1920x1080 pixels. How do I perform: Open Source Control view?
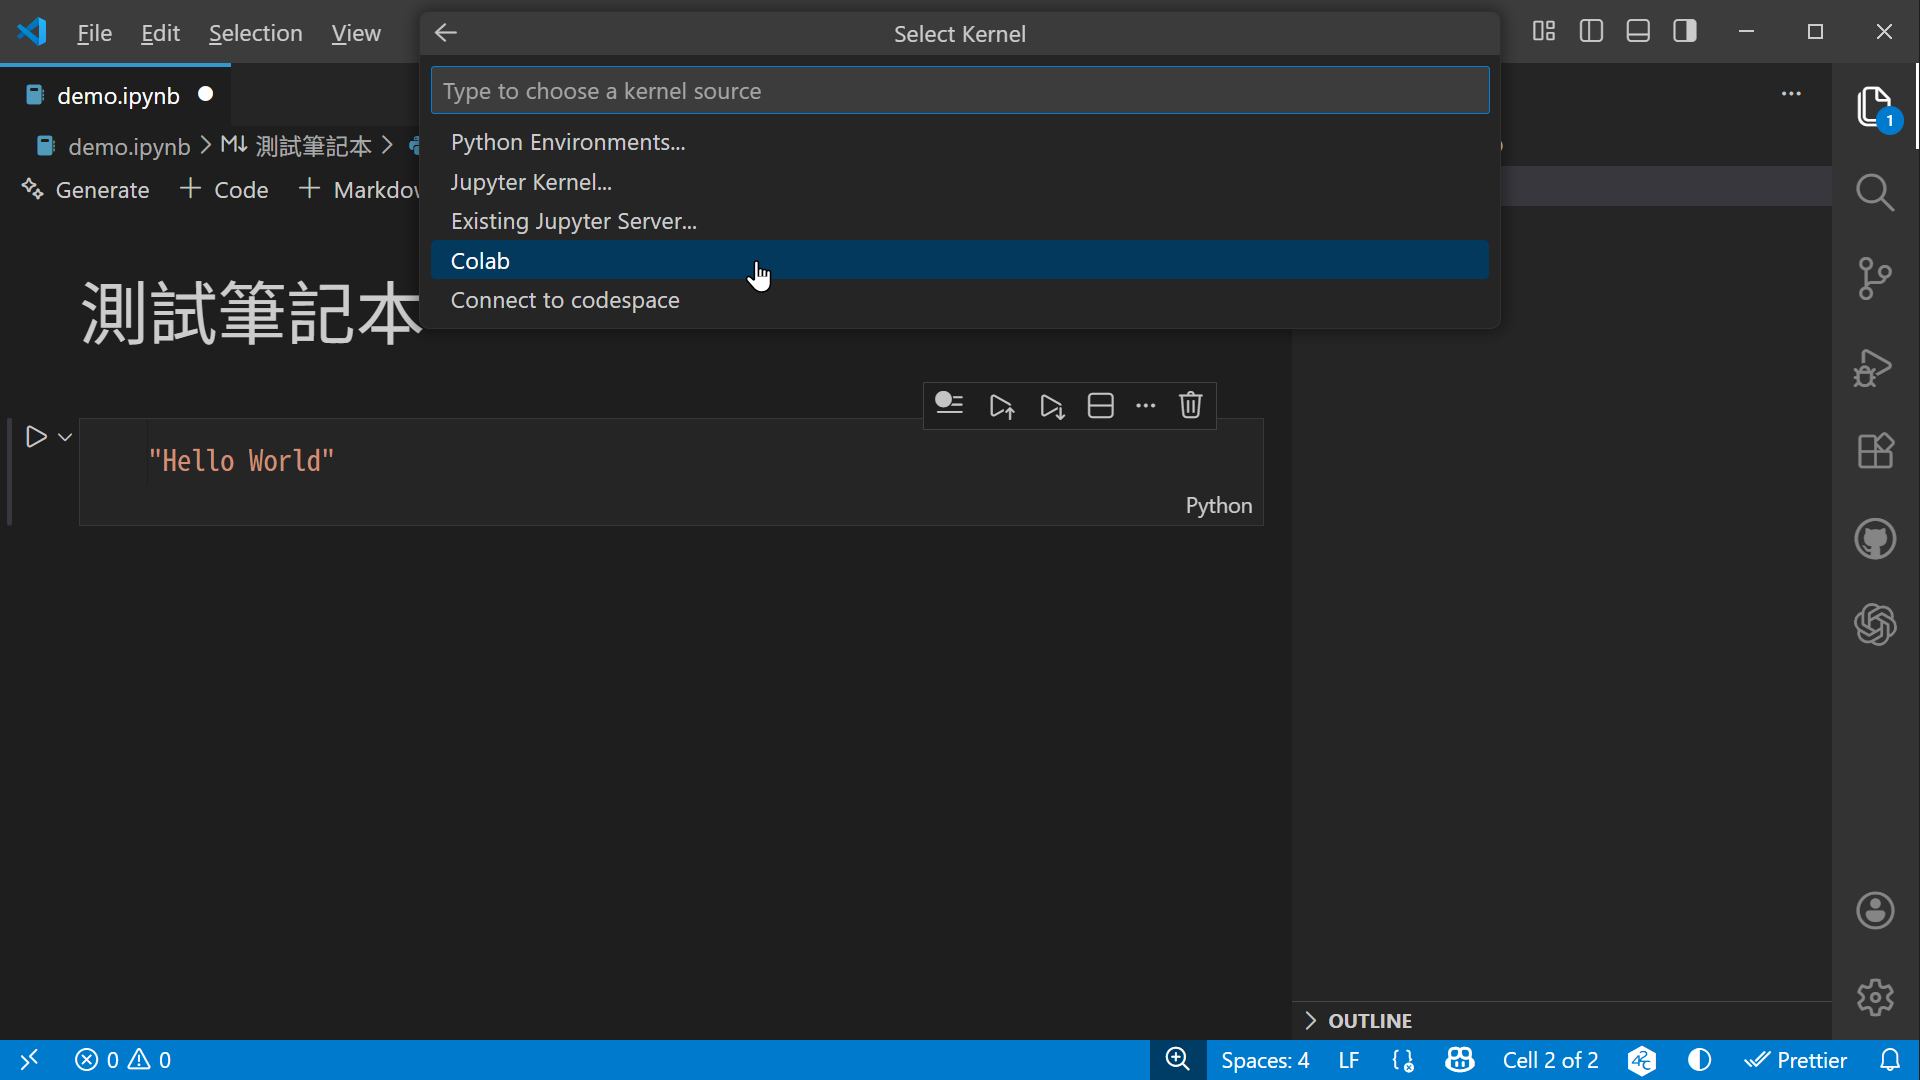(1875, 279)
